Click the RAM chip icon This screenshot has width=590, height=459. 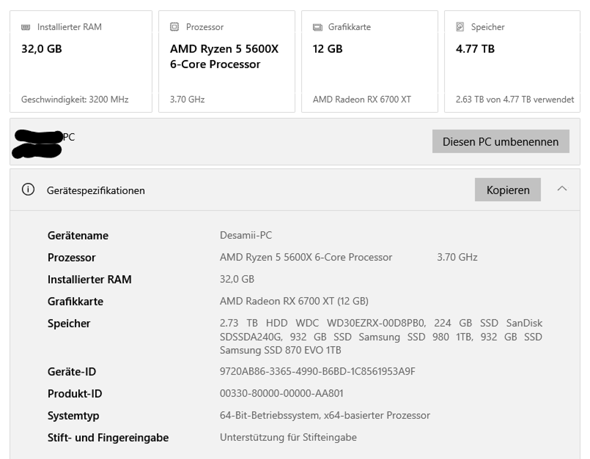click(x=26, y=27)
